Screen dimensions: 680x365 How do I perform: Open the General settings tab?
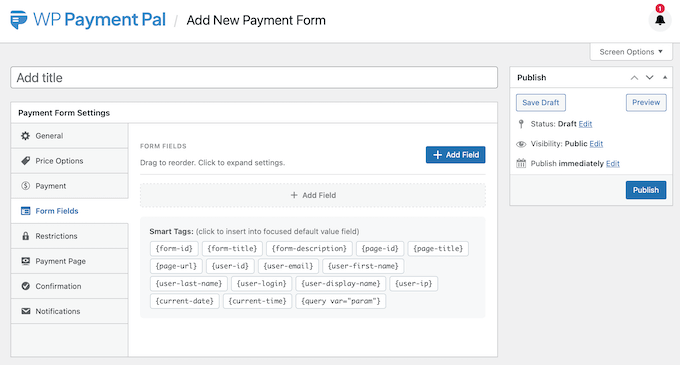coord(69,136)
